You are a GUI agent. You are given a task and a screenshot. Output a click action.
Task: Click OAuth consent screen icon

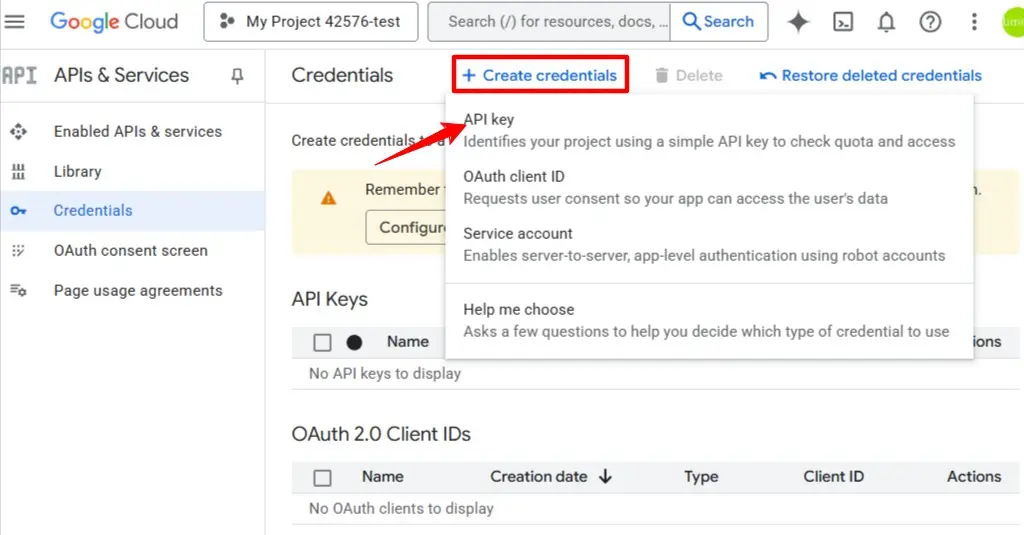[18, 250]
